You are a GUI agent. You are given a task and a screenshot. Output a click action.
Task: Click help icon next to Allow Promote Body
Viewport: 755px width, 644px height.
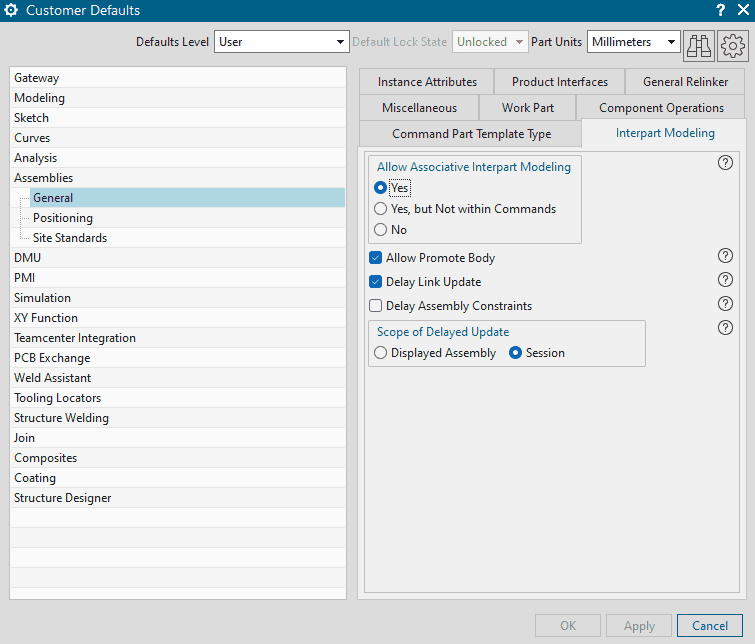point(725,256)
